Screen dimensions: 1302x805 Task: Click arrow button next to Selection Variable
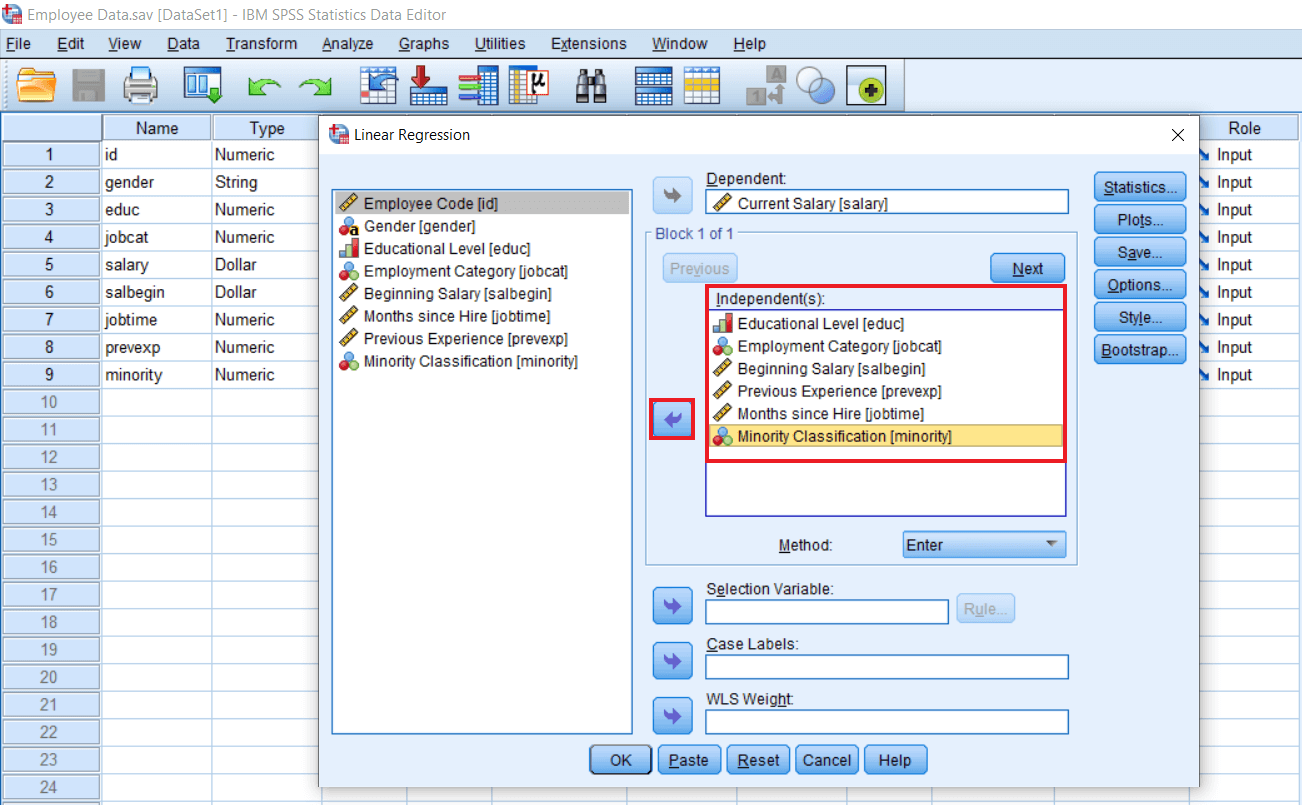(672, 605)
